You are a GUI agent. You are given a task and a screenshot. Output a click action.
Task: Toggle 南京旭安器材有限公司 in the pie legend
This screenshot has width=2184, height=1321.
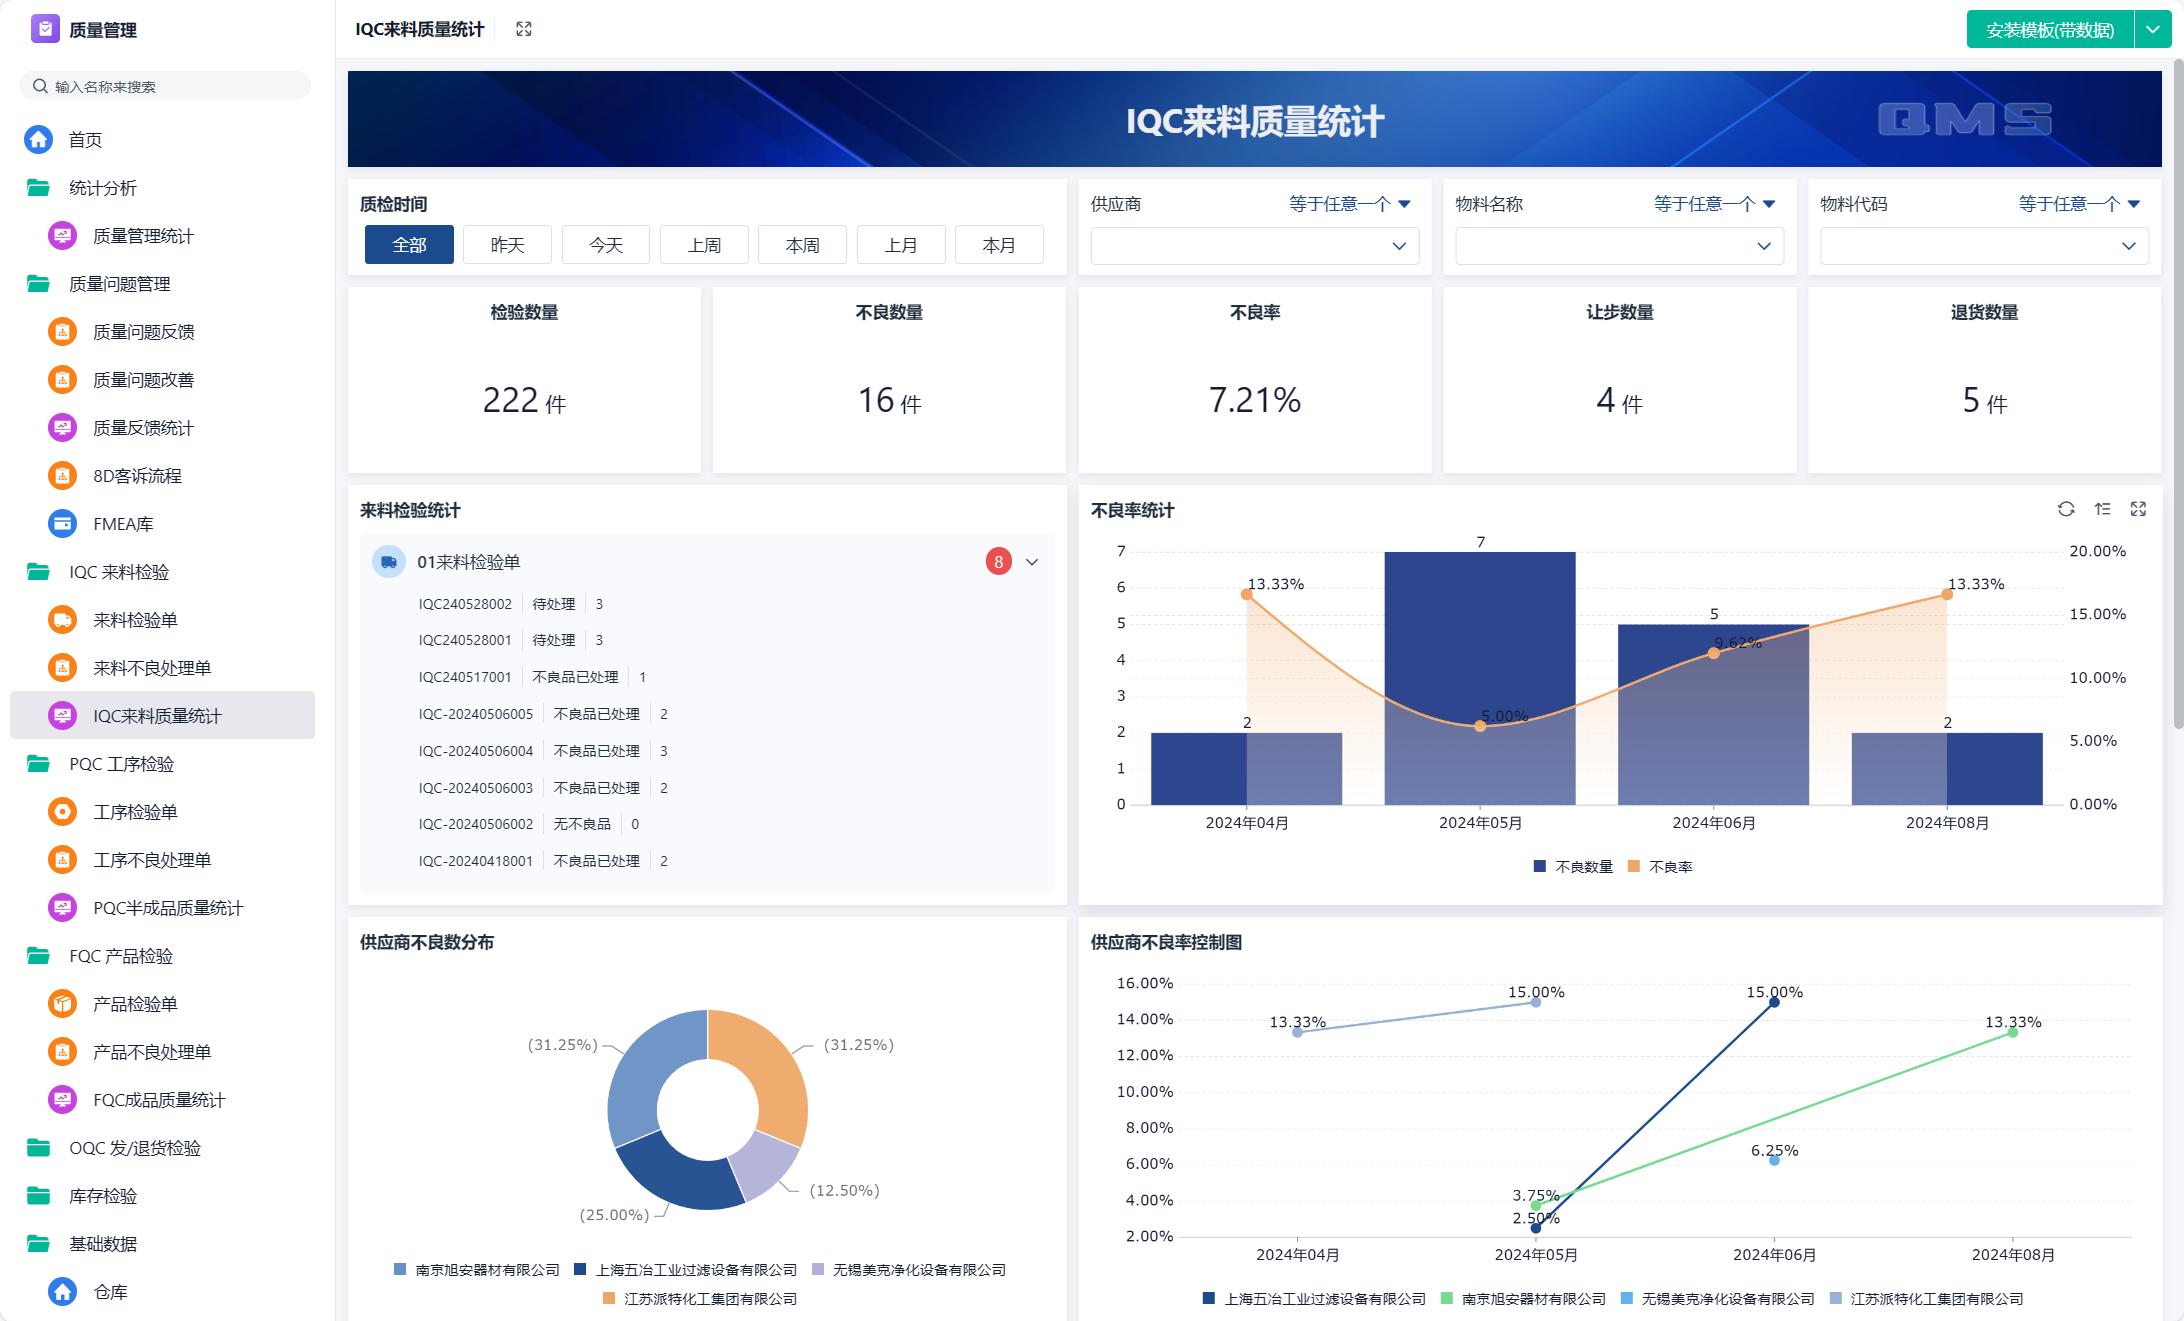click(477, 1270)
